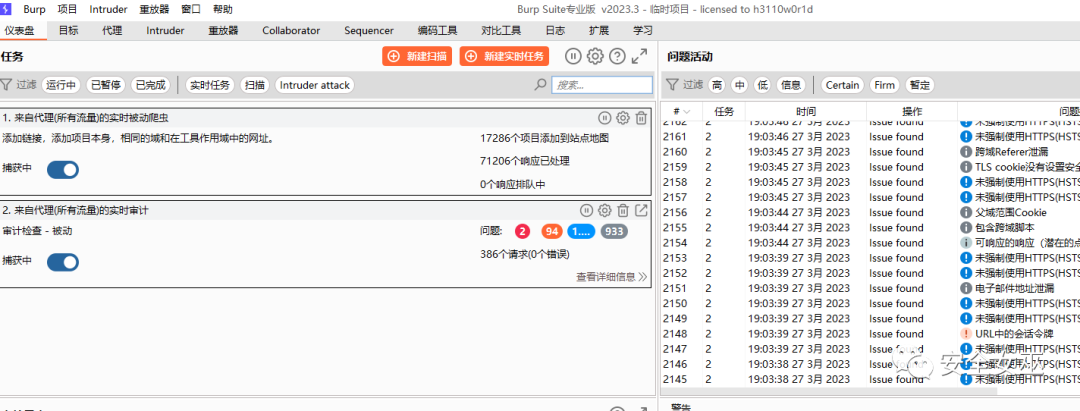Click red high-severity count badge 2
Screen dimensions: 1080x411
(523, 232)
